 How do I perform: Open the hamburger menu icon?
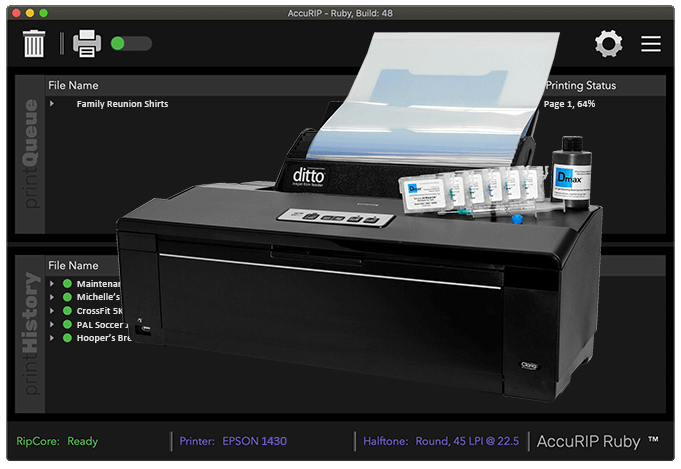tap(651, 44)
